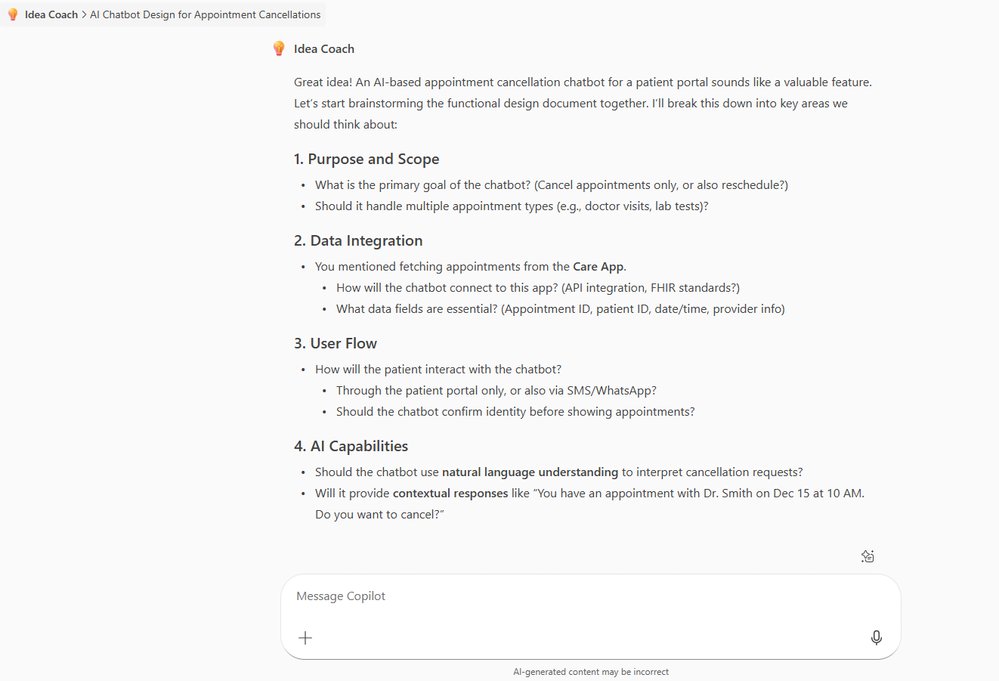
Task: Select the '1. Purpose and Scope' heading
Action: click(366, 159)
